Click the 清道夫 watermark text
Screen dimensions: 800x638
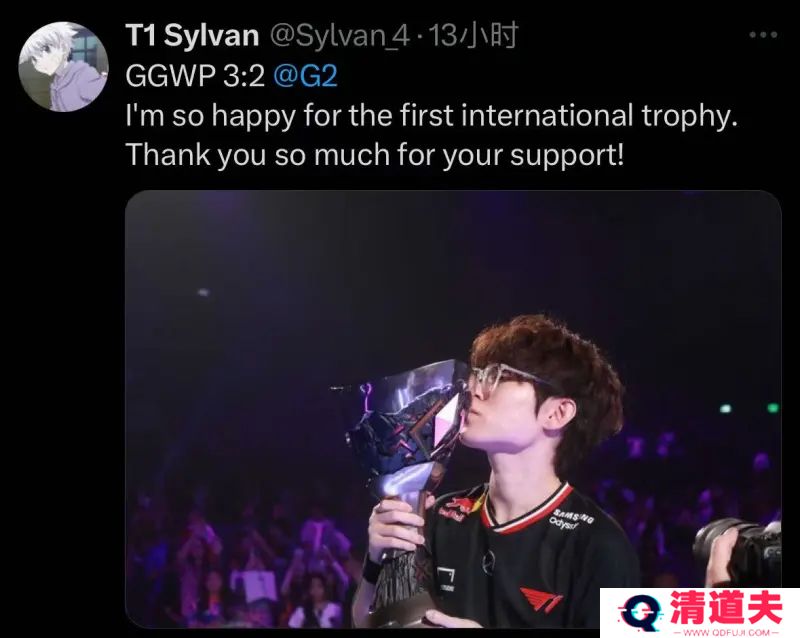pos(726,608)
